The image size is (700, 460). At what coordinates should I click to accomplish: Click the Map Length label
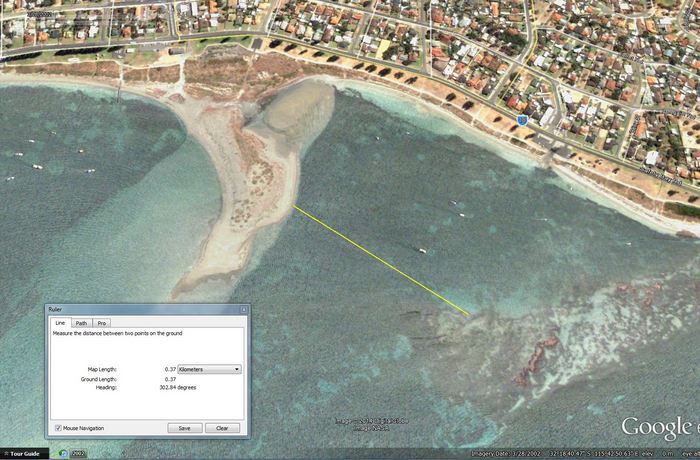(x=102, y=369)
